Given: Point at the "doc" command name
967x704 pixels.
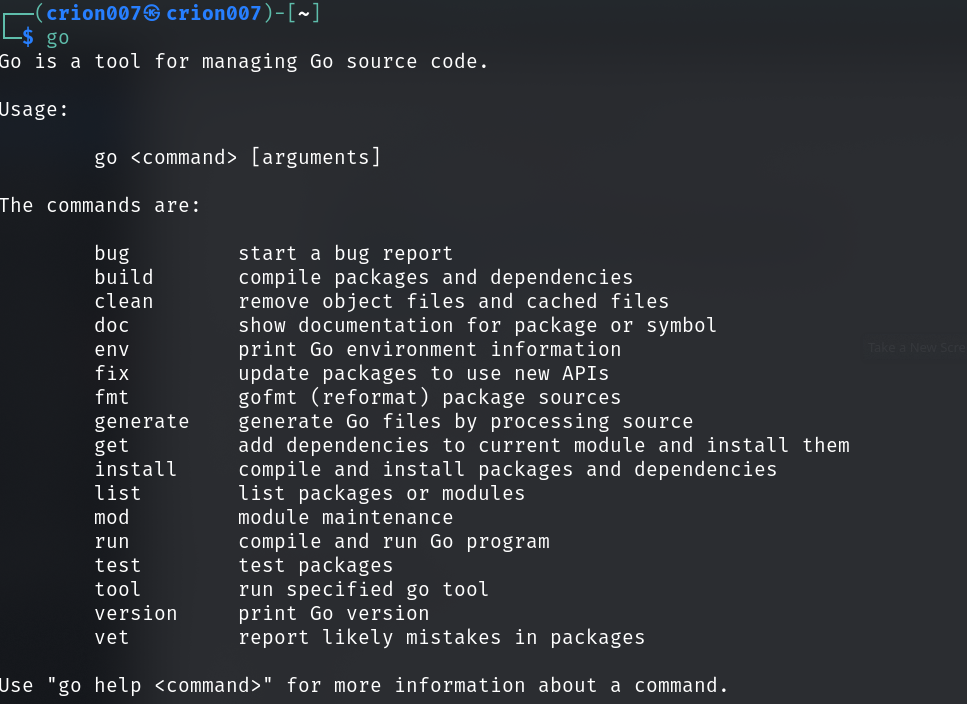Looking at the screenshot, I should pyautogui.click(x=112, y=325).
